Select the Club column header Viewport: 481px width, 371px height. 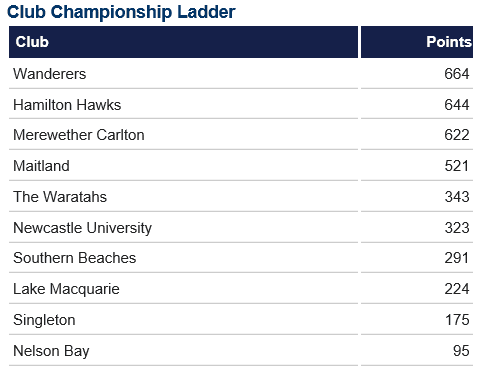point(183,42)
